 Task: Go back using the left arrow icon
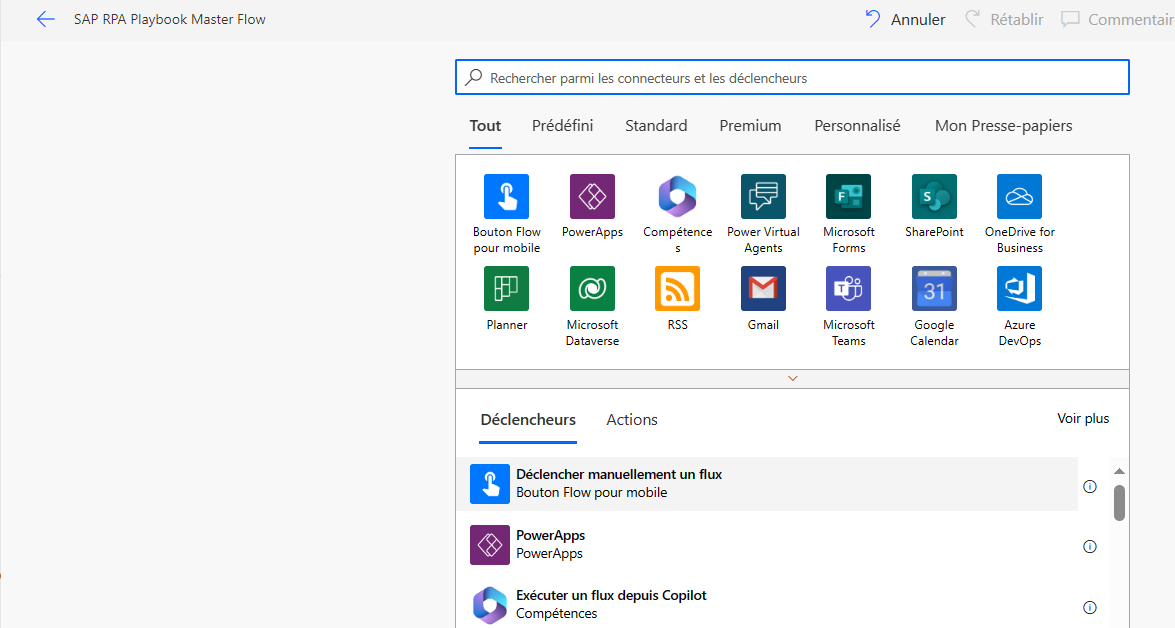coord(46,19)
